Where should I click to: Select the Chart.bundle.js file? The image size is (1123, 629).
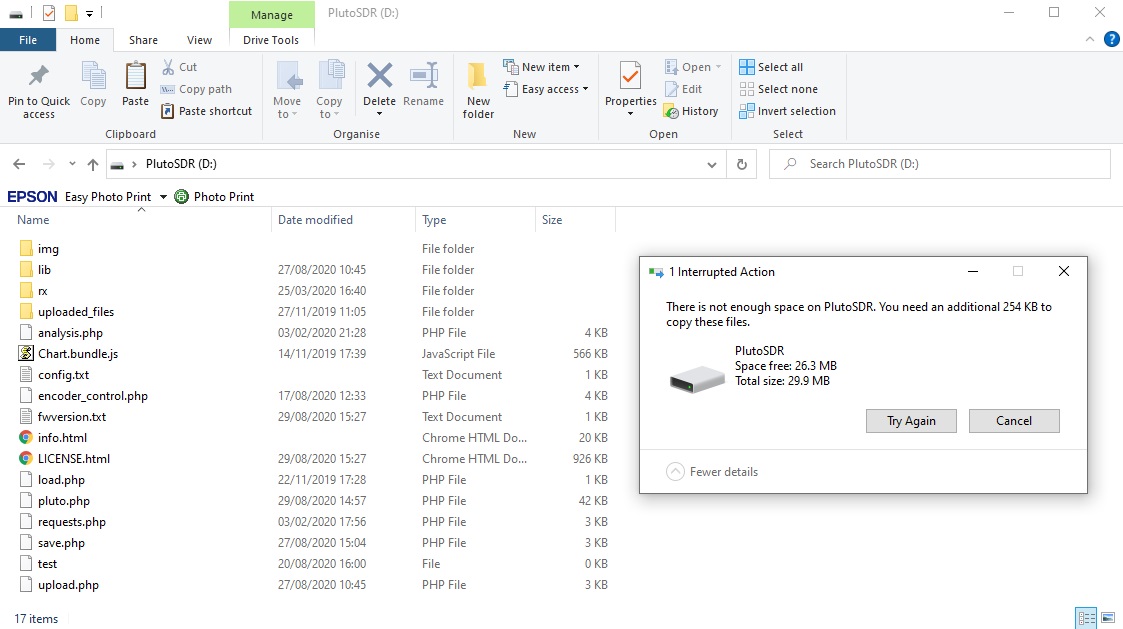point(78,354)
